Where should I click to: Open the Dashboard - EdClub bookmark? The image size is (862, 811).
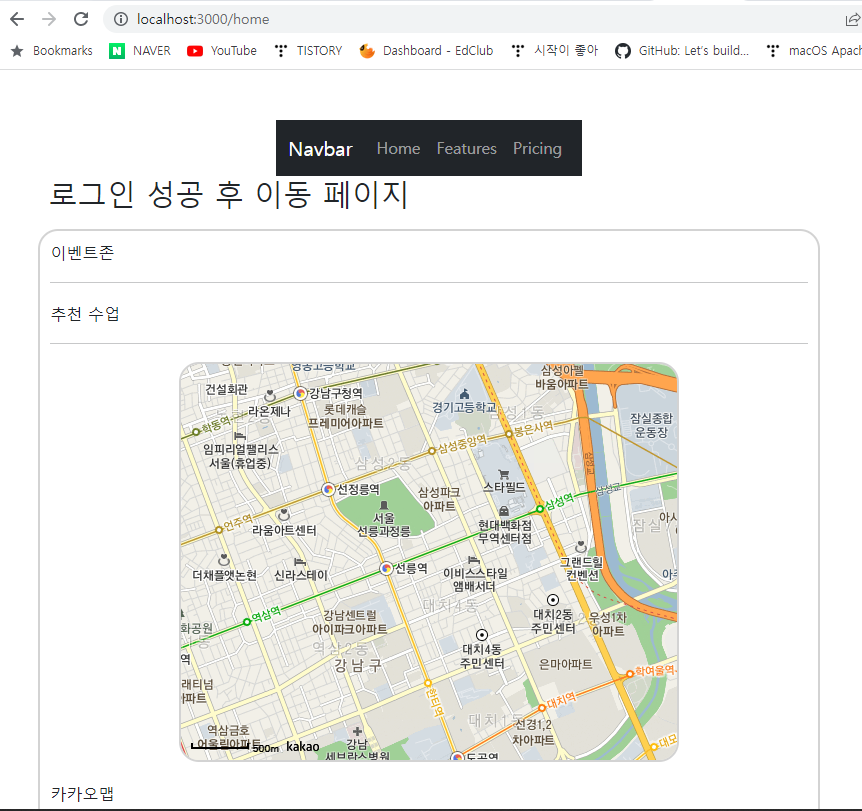pyautogui.click(x=427, y=51)
